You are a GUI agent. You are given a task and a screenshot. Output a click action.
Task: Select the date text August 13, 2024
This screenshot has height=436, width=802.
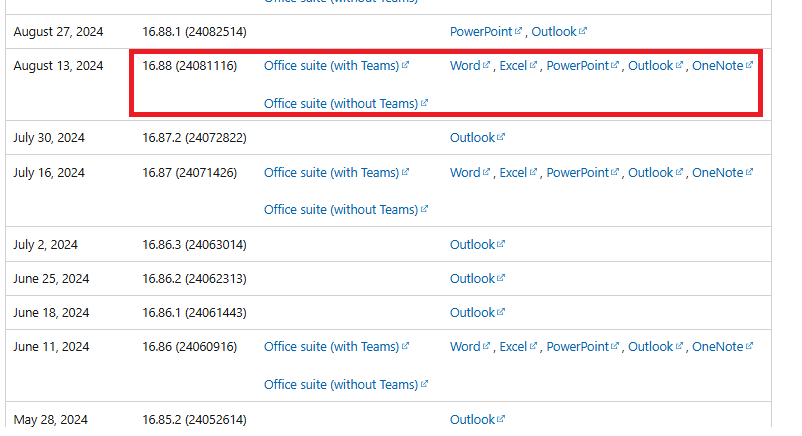tap(58, 66)
